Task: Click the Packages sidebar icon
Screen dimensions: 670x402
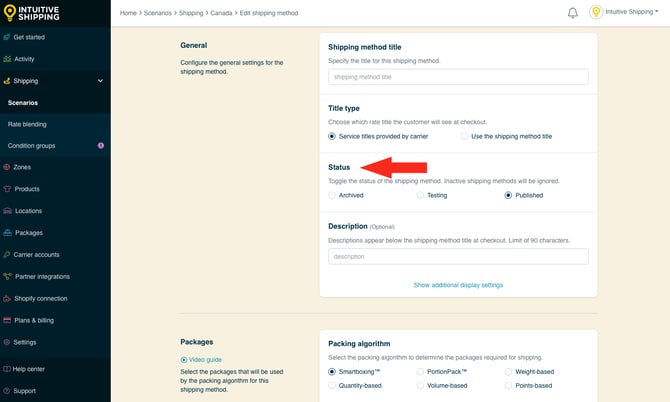Action: coord(7,233)
